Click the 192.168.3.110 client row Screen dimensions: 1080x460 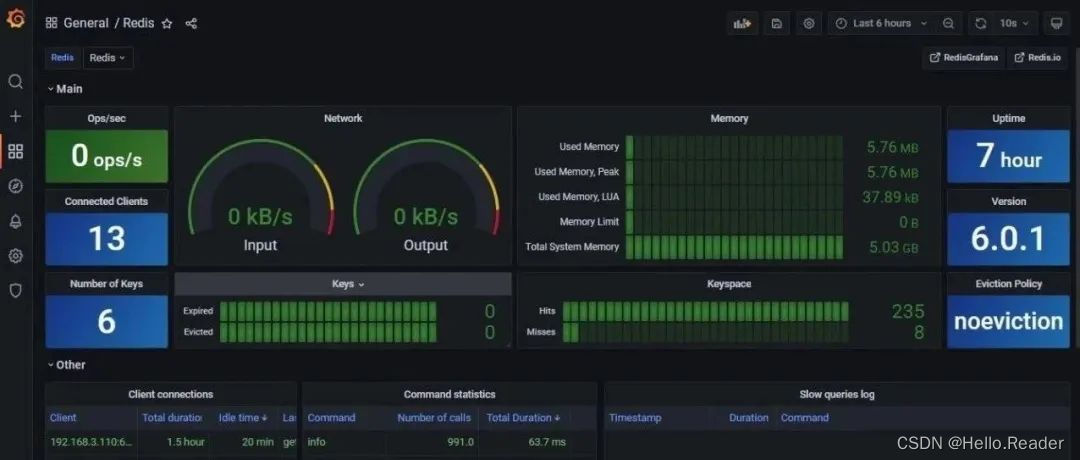coord(170,442)
